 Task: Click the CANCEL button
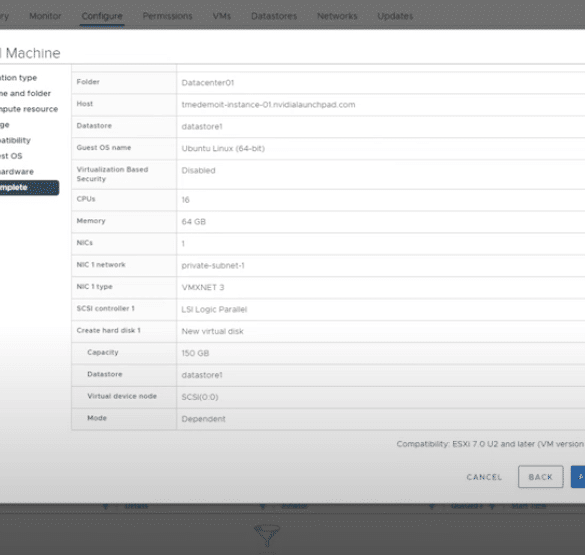484,477
